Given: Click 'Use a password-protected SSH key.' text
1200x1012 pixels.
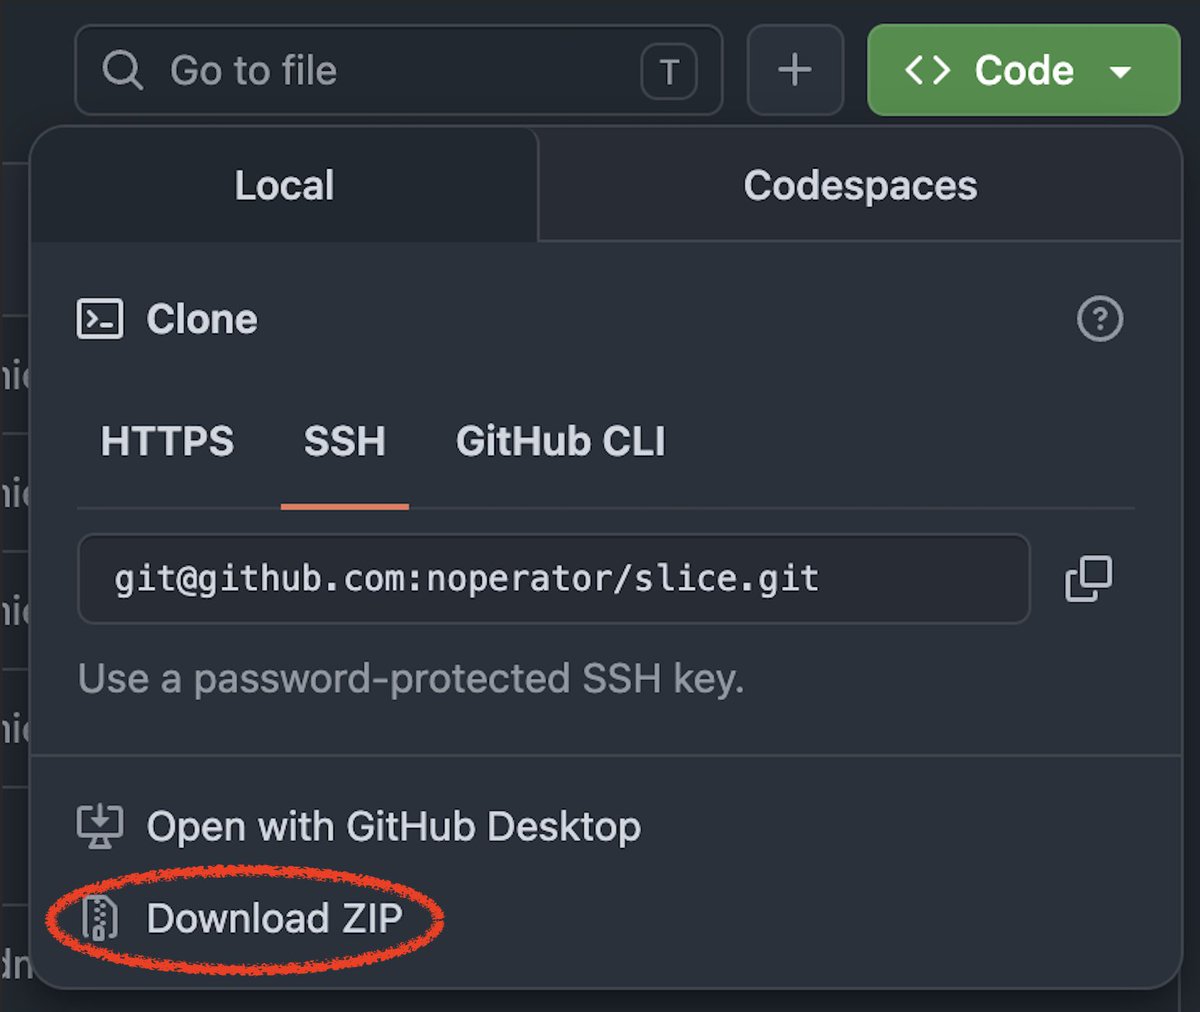Looking at the screenshot, I should pyautogui.click(x=411, y=679).
